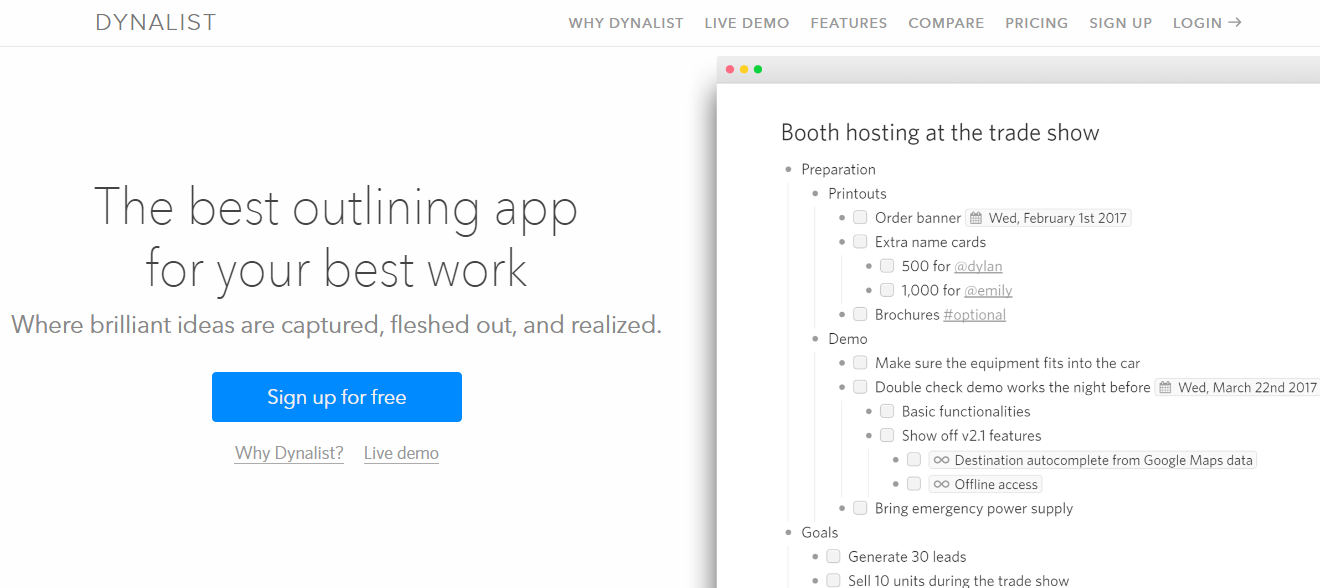Click the LOGIN arrow link
Viewport: 1320px width, 588px height.
pyautogui.click(x=1208, y=23)
